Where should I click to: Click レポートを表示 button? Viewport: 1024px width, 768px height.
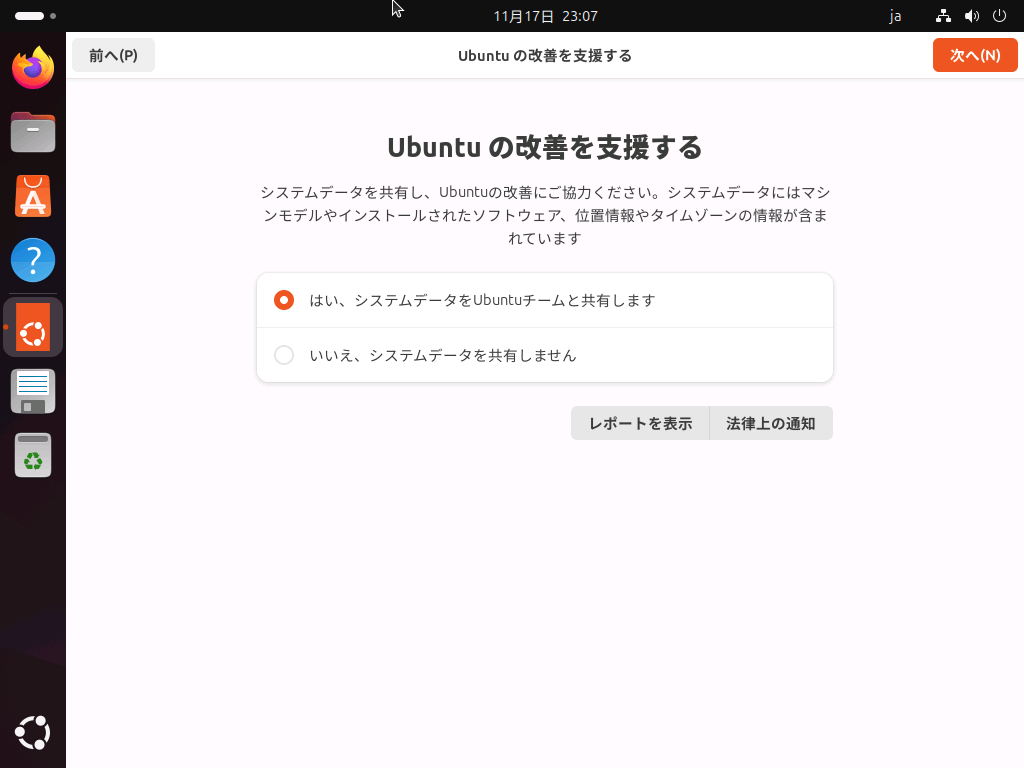640,423
